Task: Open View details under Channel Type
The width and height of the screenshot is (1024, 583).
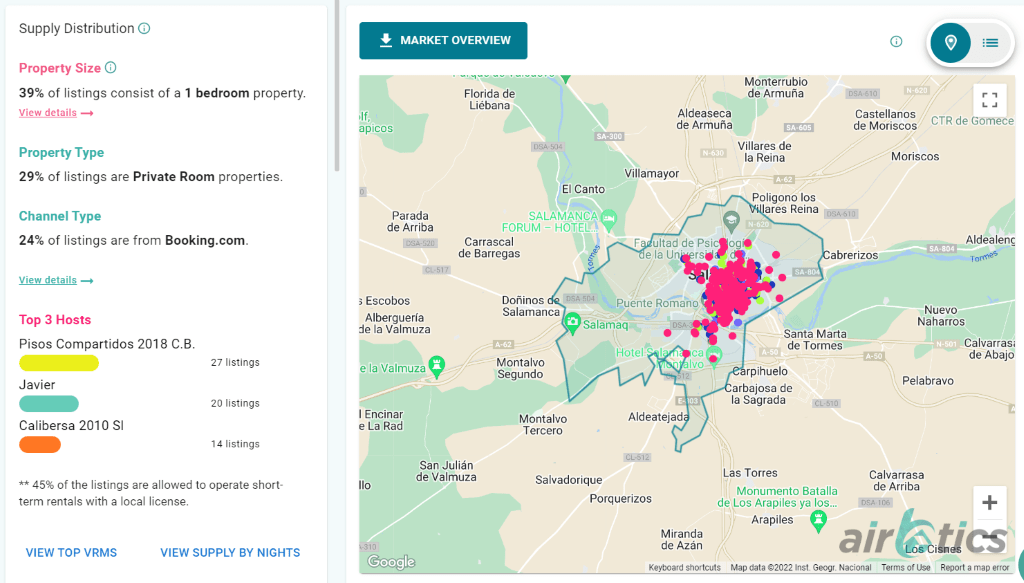Action: coord(48,280)
